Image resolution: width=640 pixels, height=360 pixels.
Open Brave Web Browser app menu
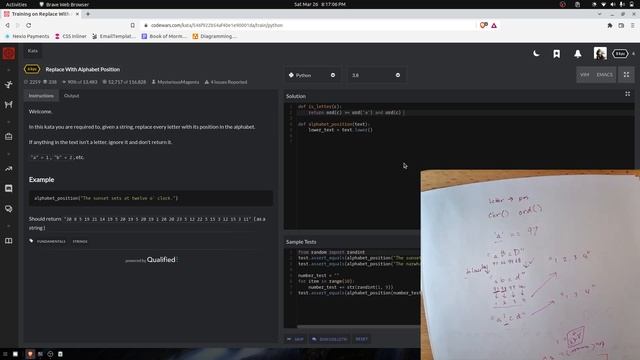coord(64,4)
